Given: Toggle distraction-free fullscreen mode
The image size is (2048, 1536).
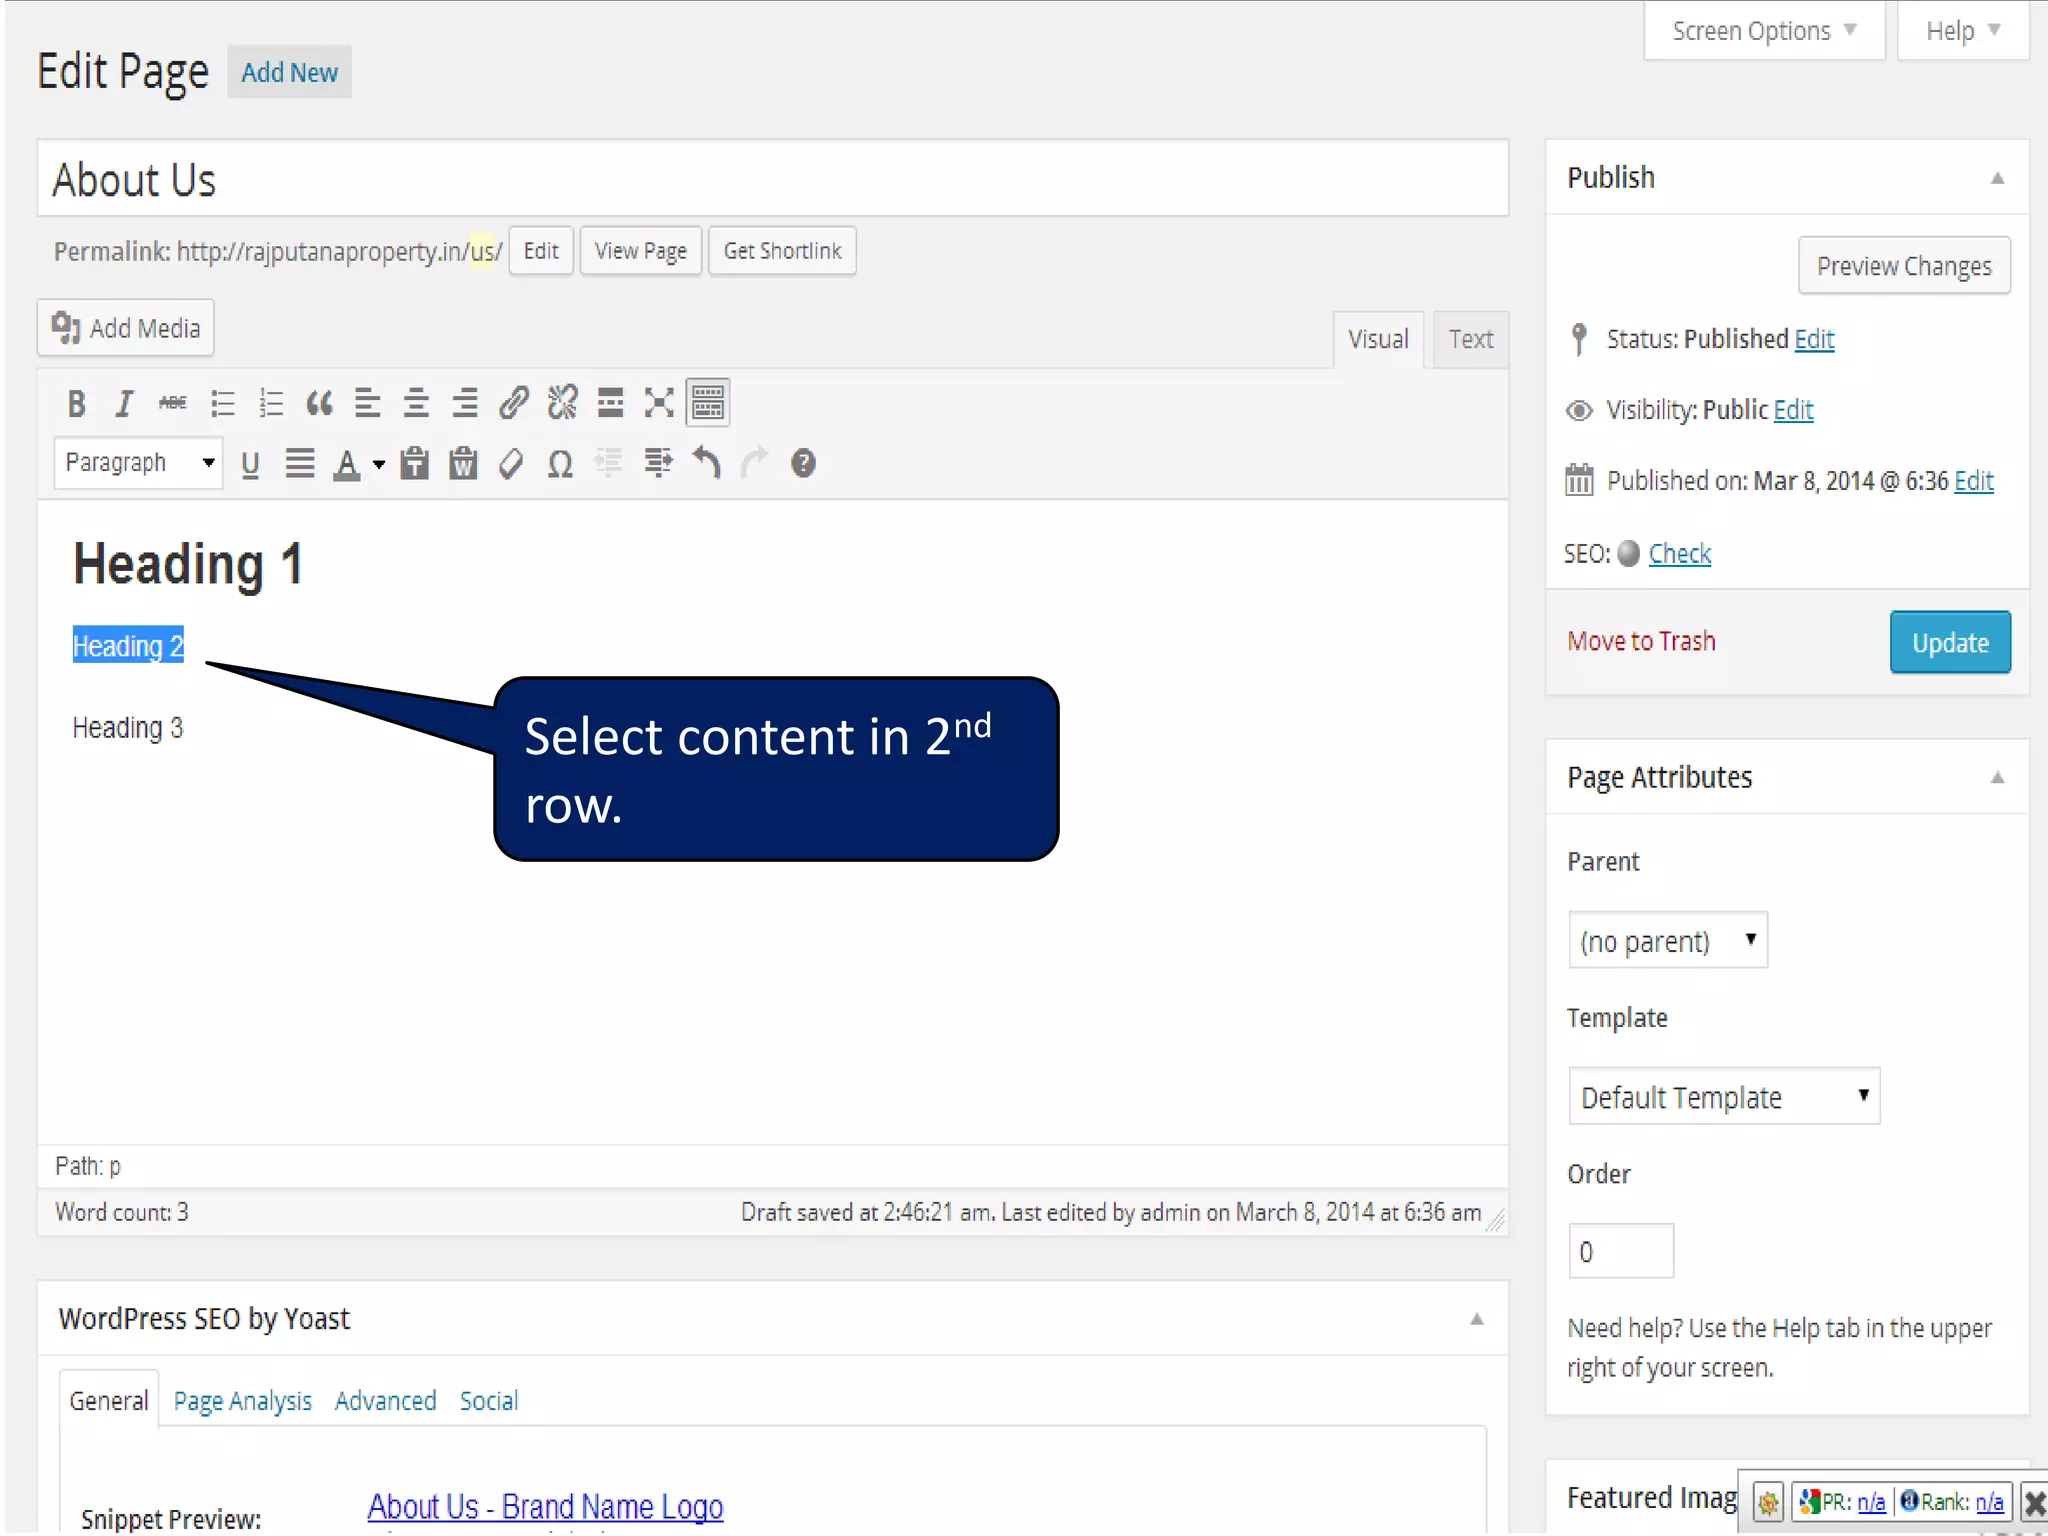Looking at the screenshot, I should pos(659,404).
